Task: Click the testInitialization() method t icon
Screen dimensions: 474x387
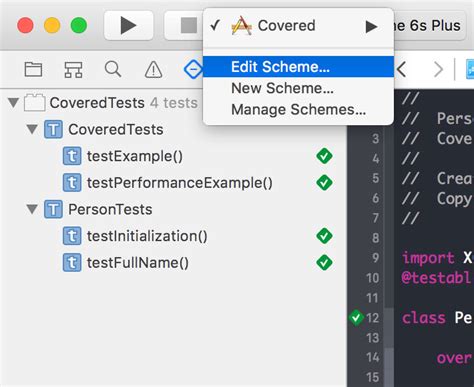Action: (72, 236)
